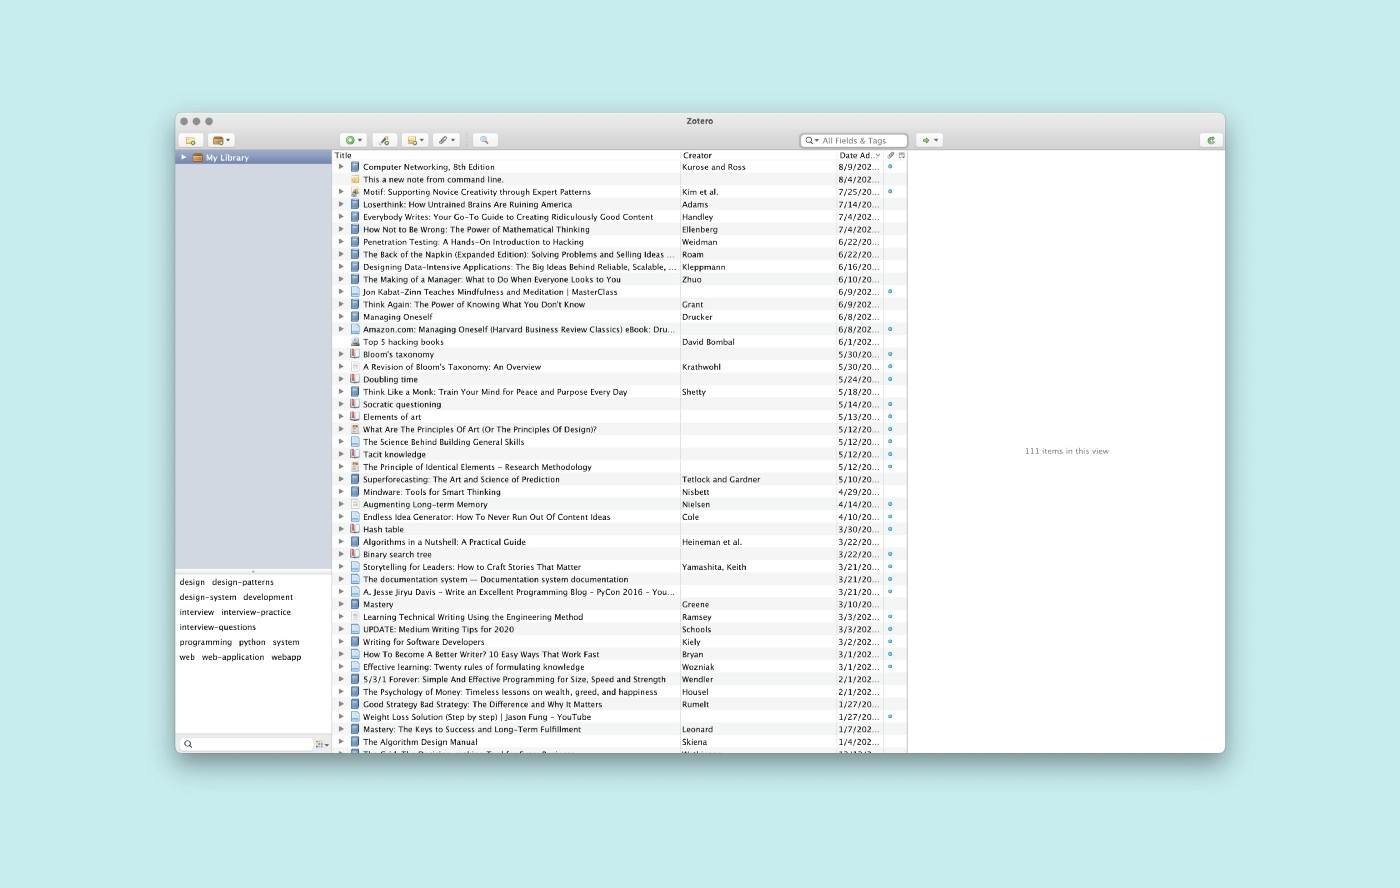The width and height of the screenshot is (1400, 888).
Task: Expand the My Library tree
Action: click(184, 157)
